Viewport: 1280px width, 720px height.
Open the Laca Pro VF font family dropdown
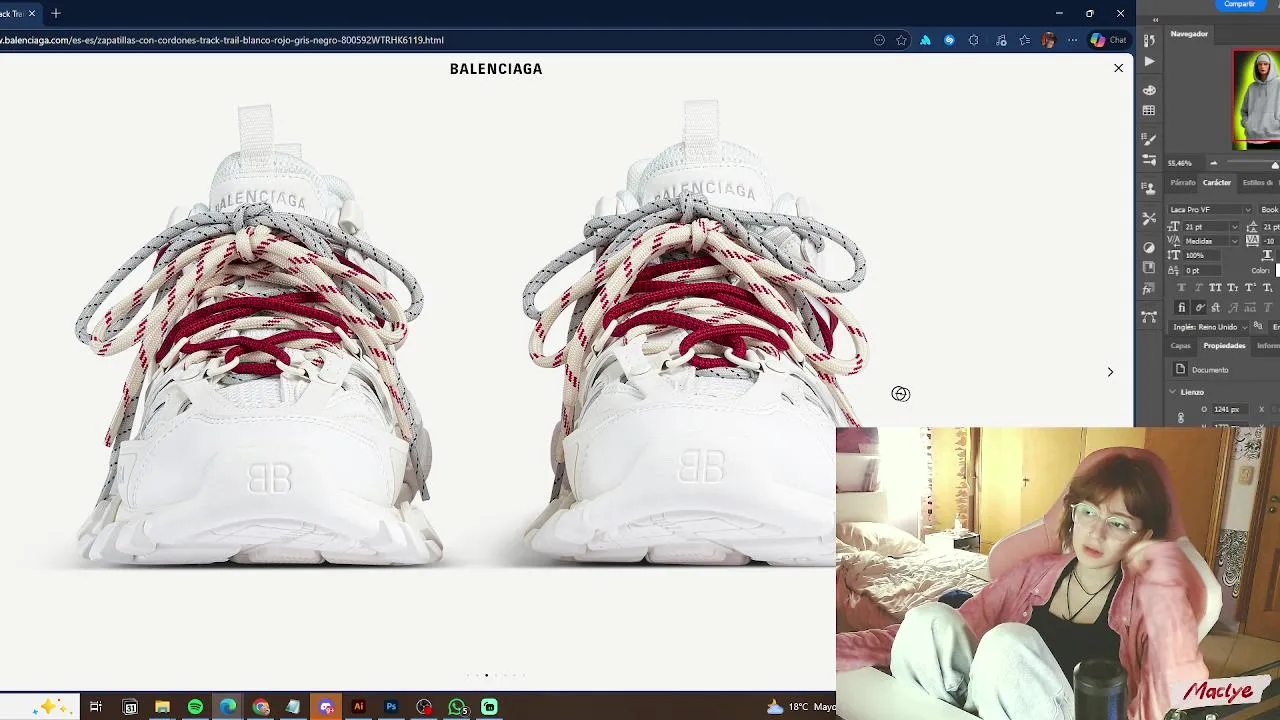(1210, 210)
